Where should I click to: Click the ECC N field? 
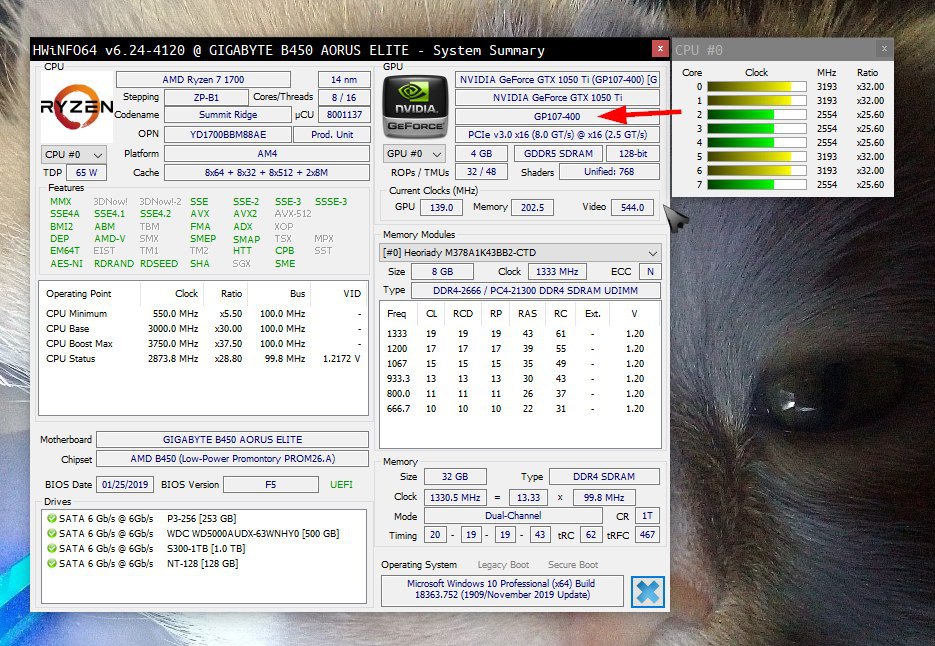point(650,271)
